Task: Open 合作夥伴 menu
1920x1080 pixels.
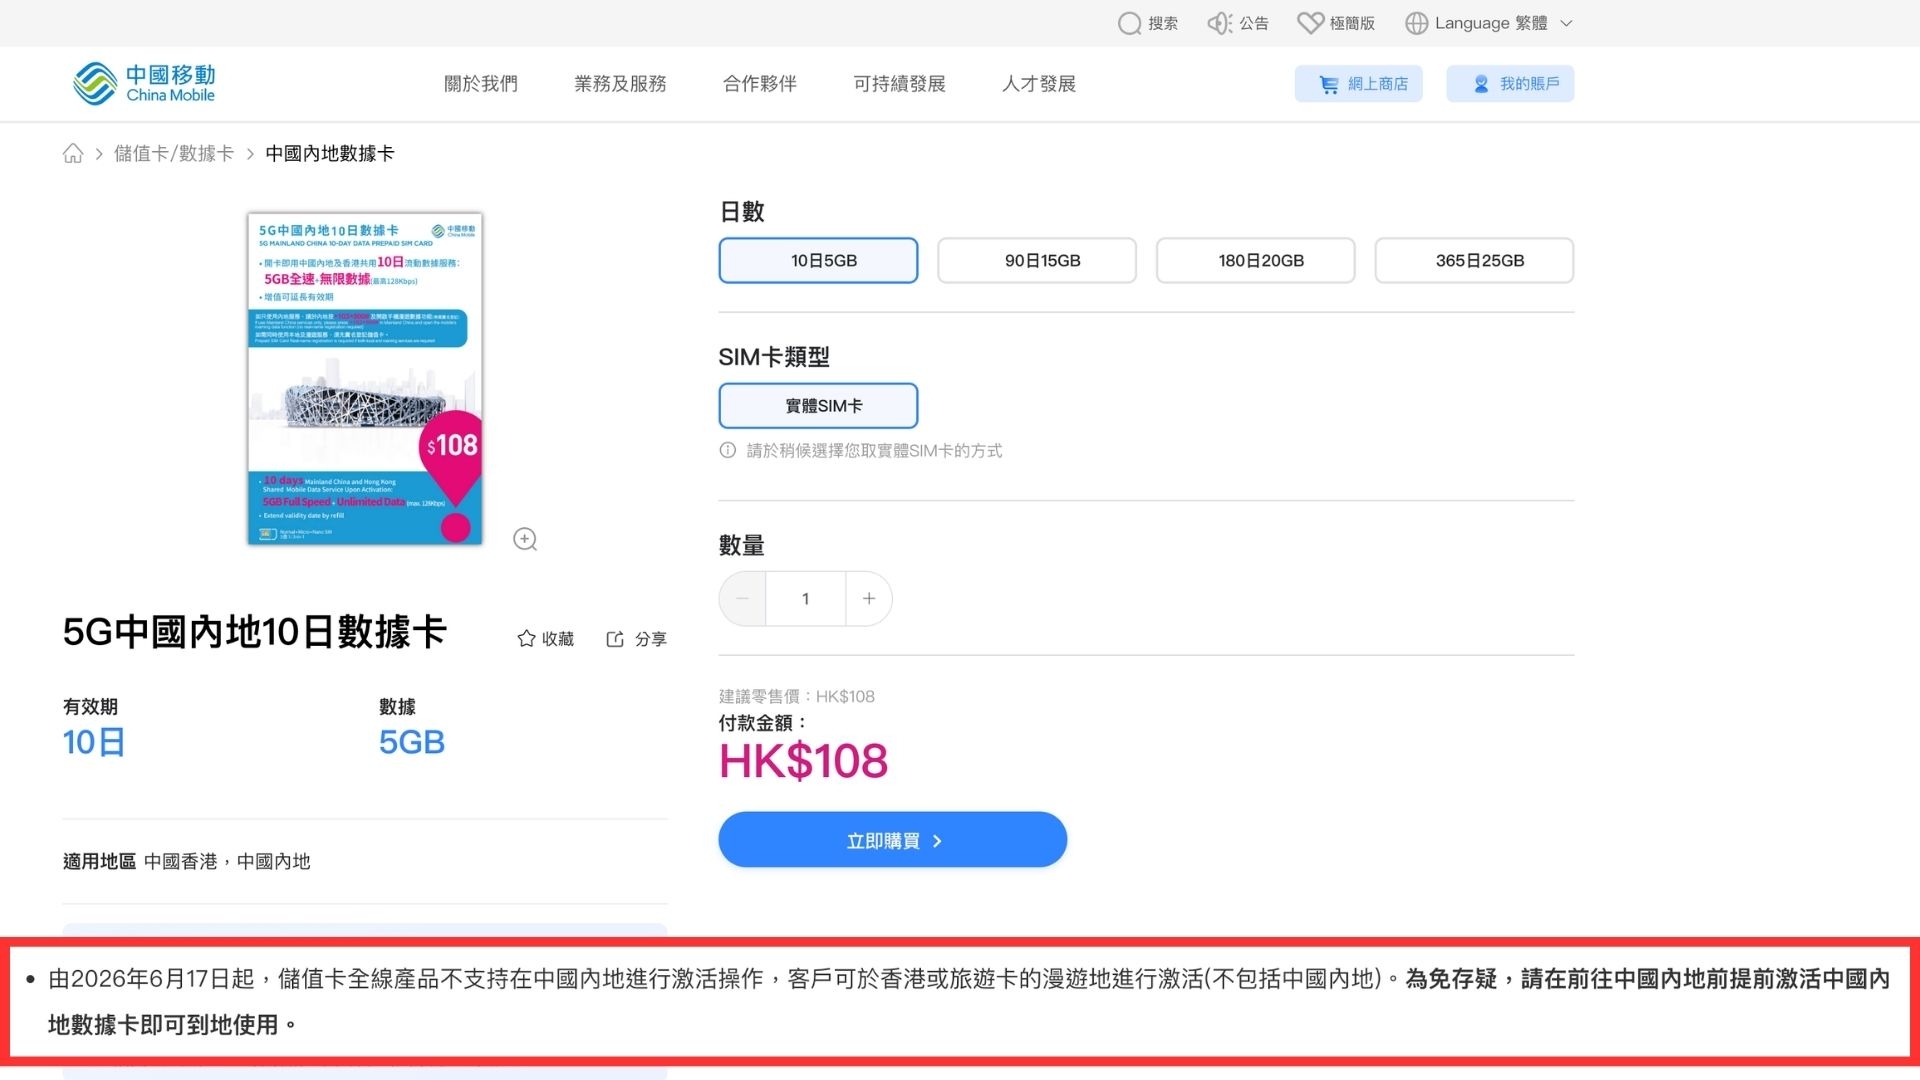Action: coord(760,84)
